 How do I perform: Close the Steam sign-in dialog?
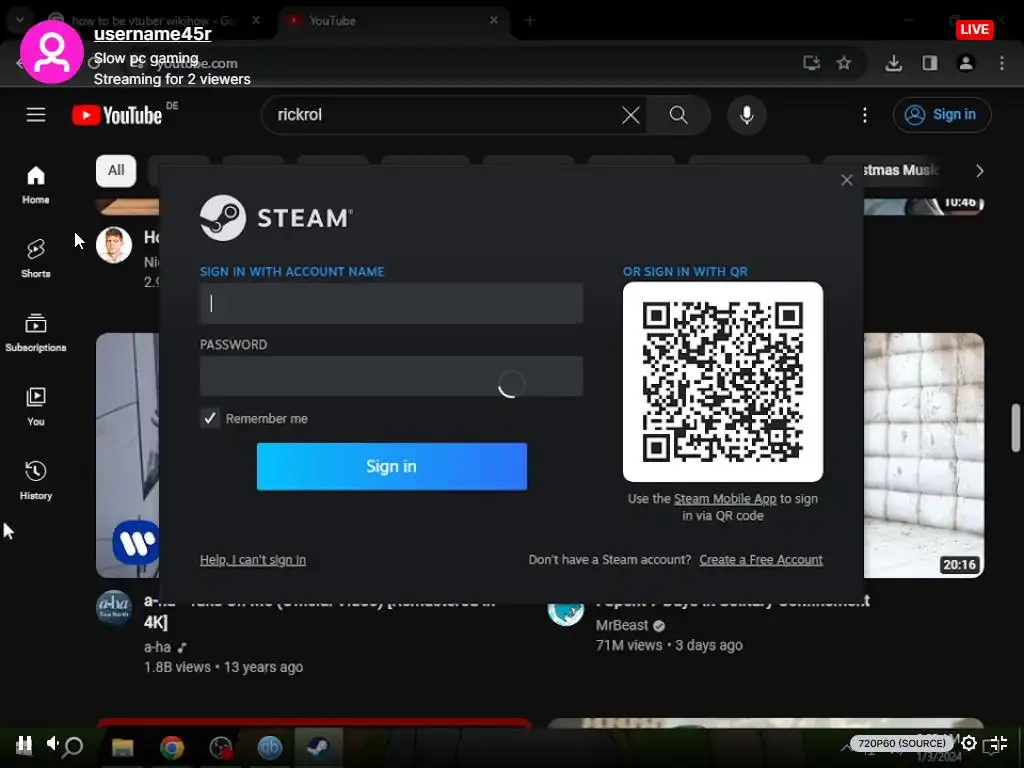coord(846,180)
